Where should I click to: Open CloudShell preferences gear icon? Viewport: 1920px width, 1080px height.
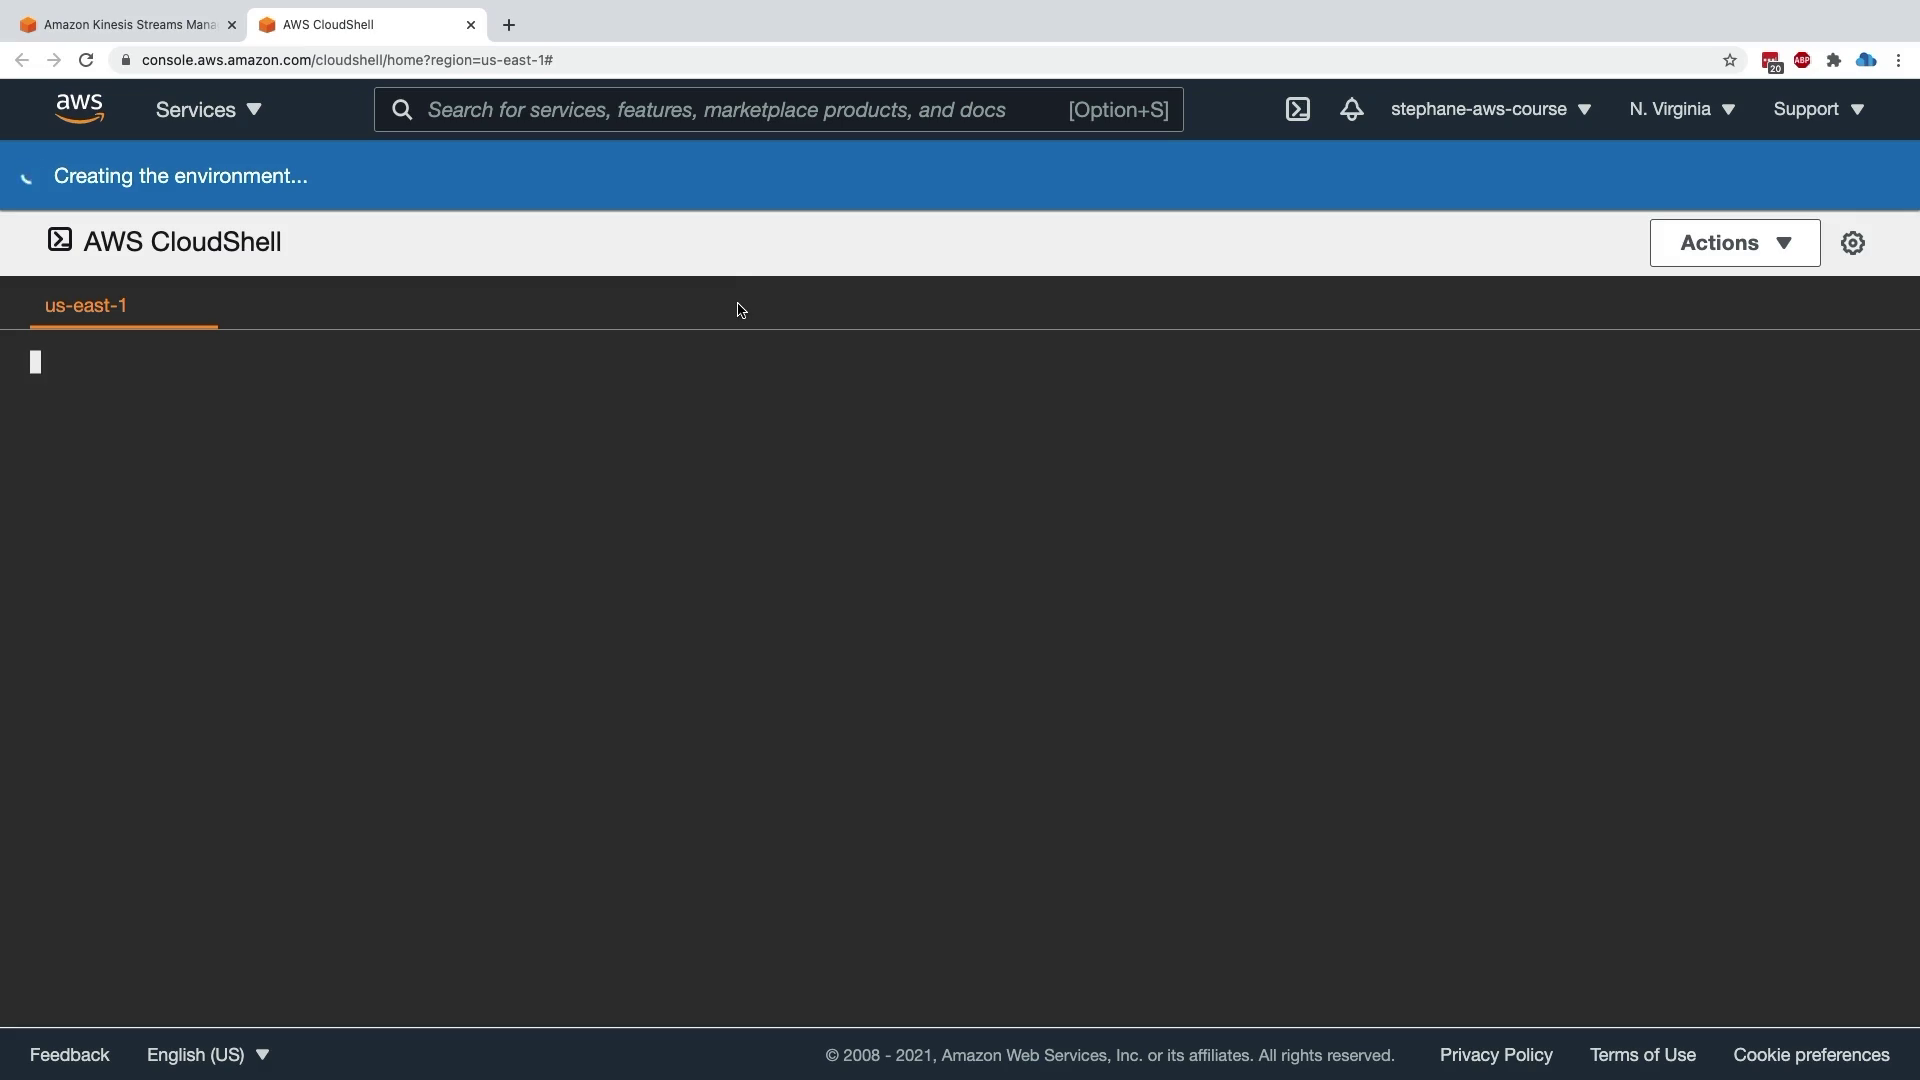click(x=1852, y=243)
